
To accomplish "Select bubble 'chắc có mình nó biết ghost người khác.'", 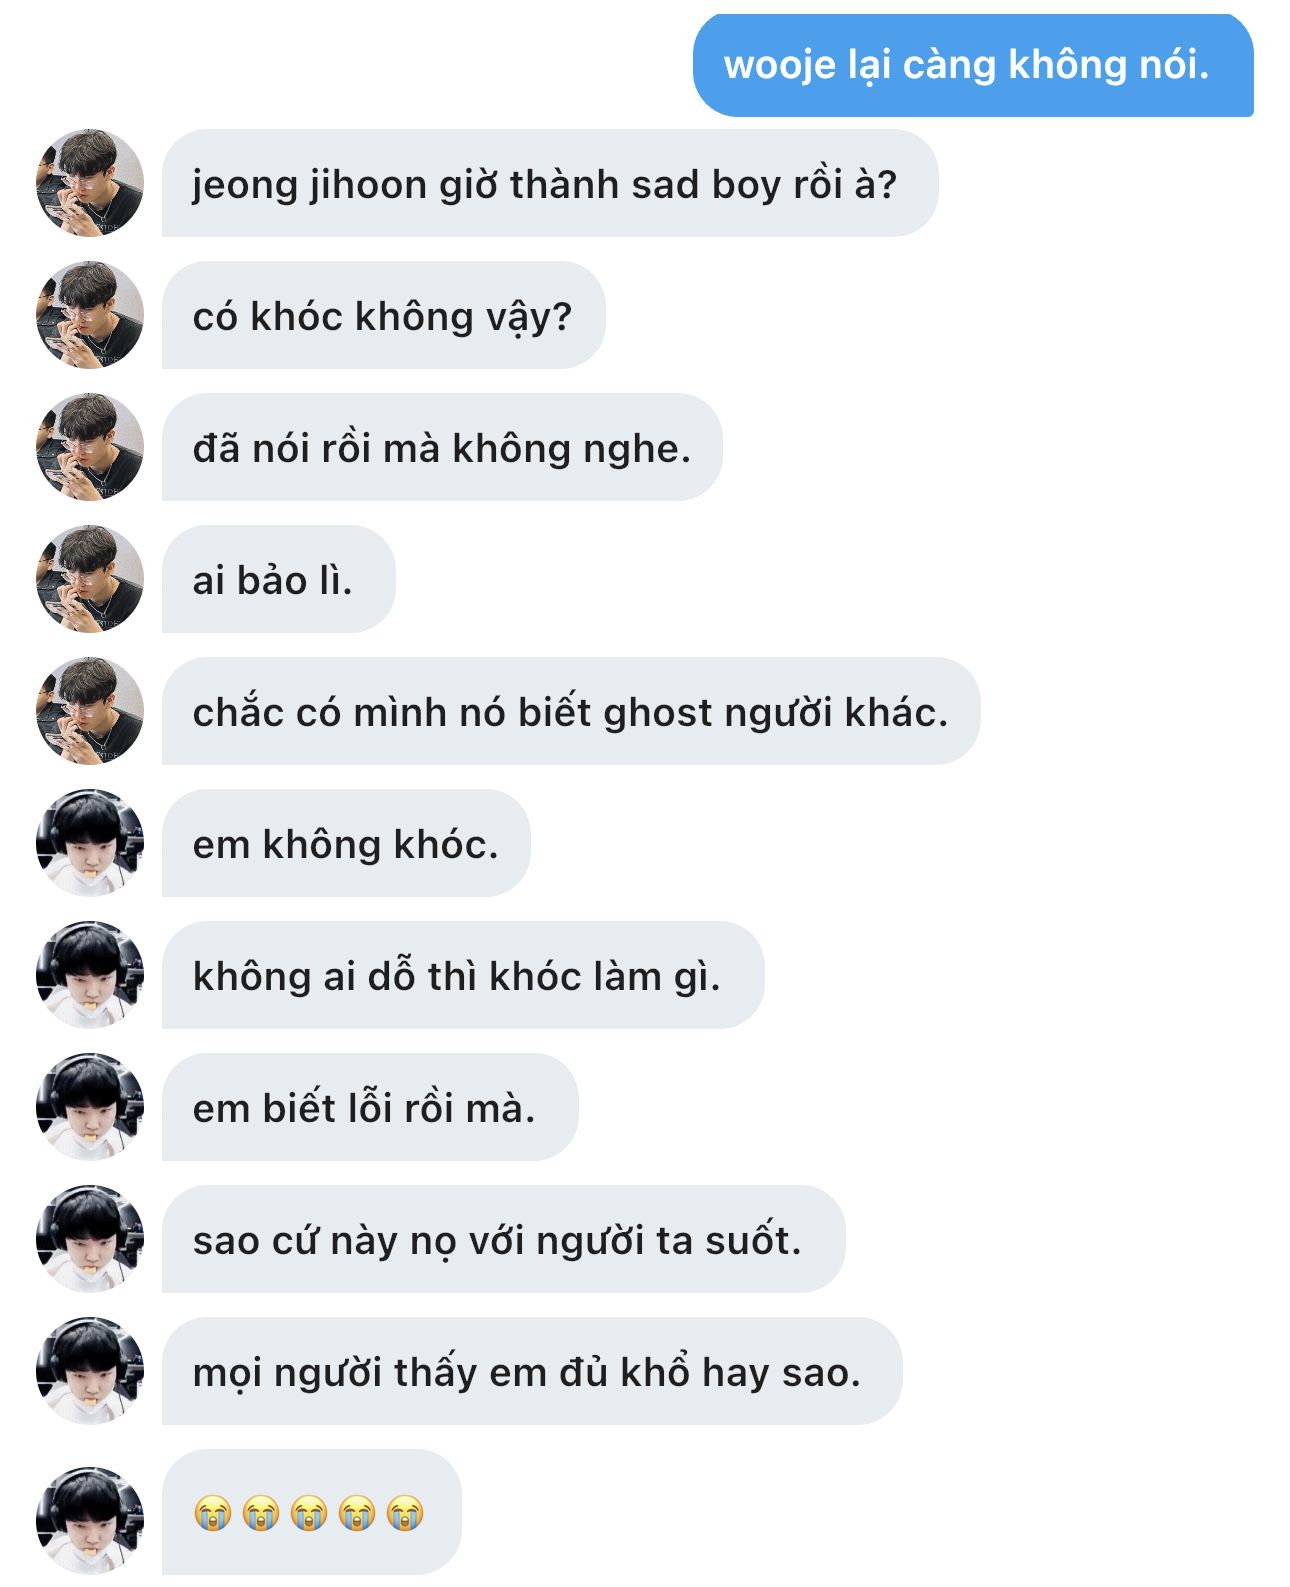I will pos(571,711).
